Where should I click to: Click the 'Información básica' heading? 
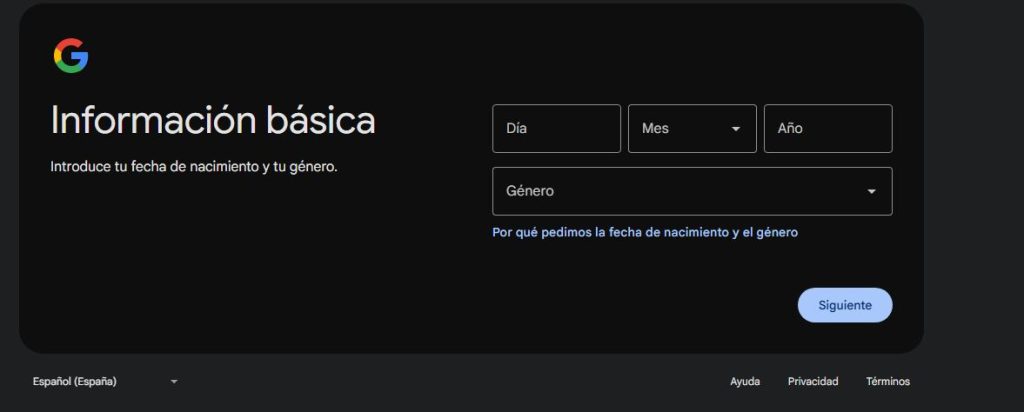point(213,120)
